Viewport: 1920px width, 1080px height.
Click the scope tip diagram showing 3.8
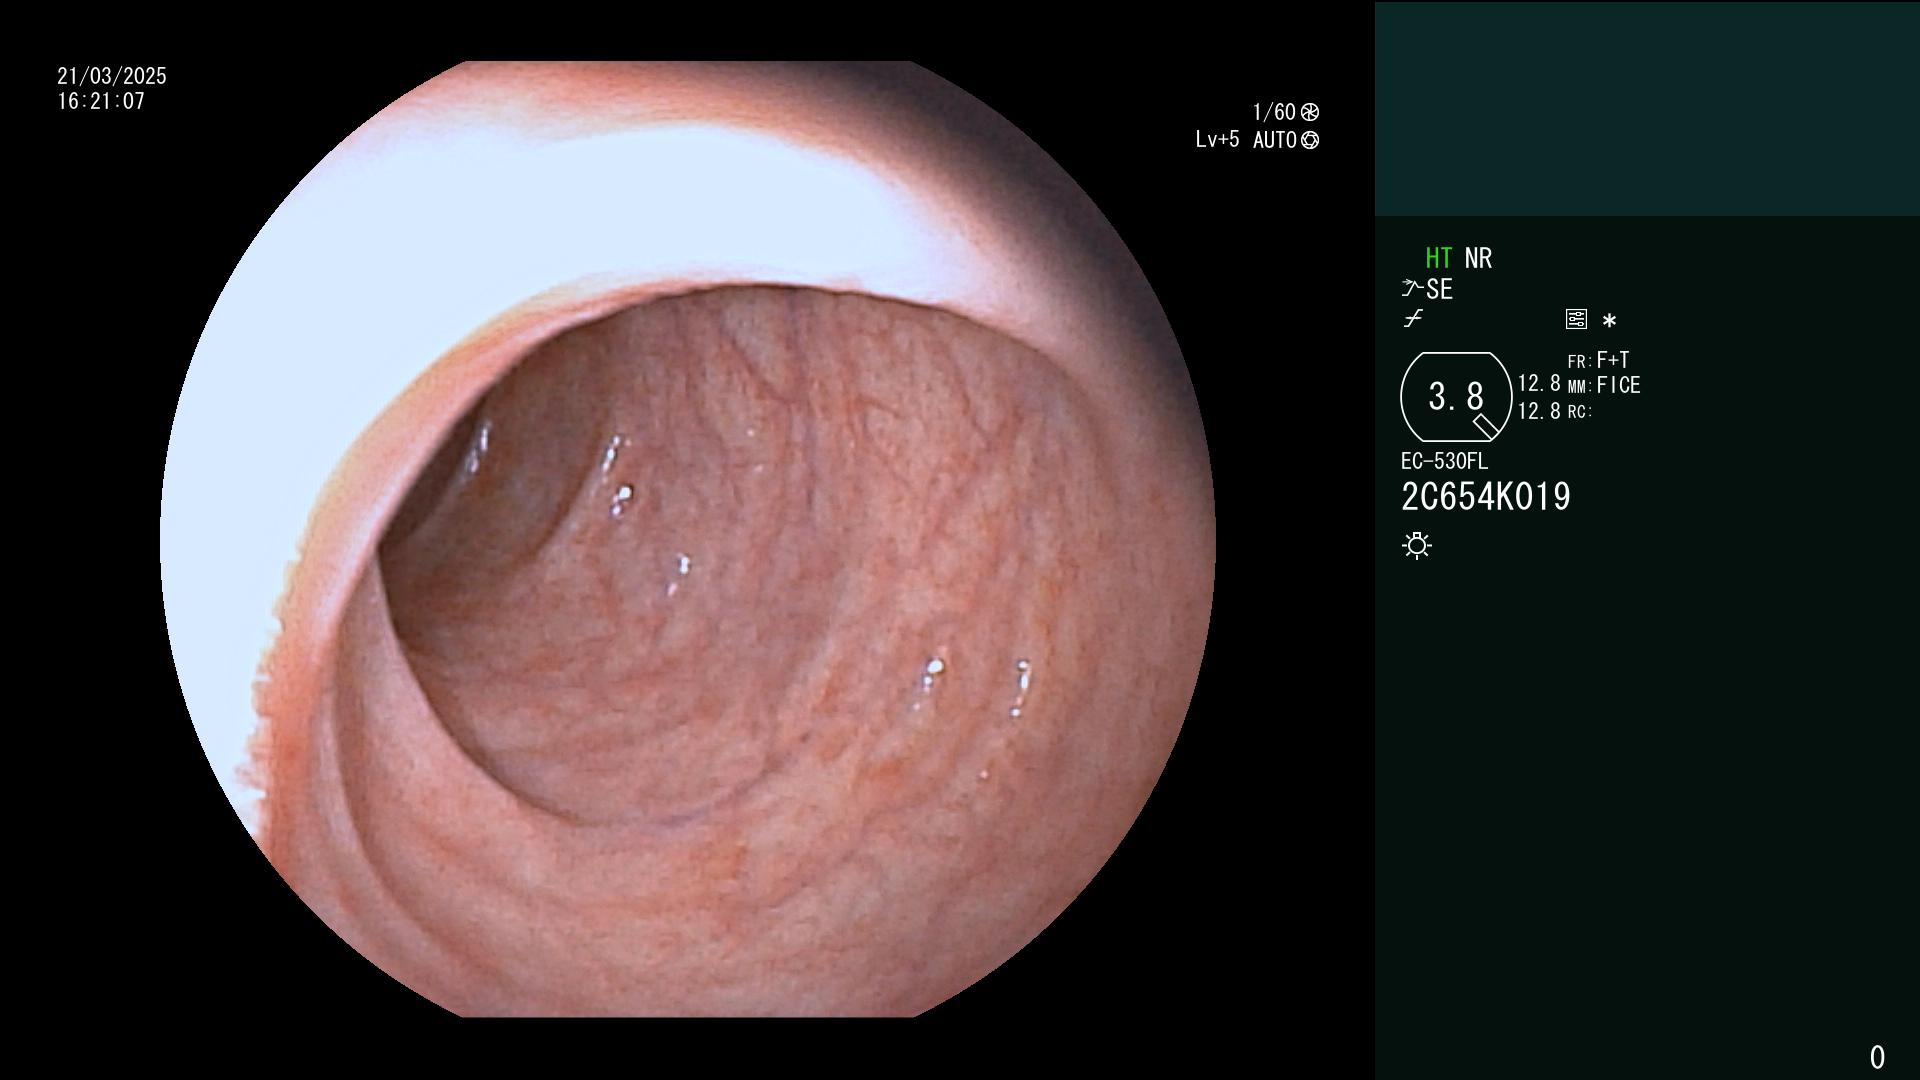click(1456, 397)
